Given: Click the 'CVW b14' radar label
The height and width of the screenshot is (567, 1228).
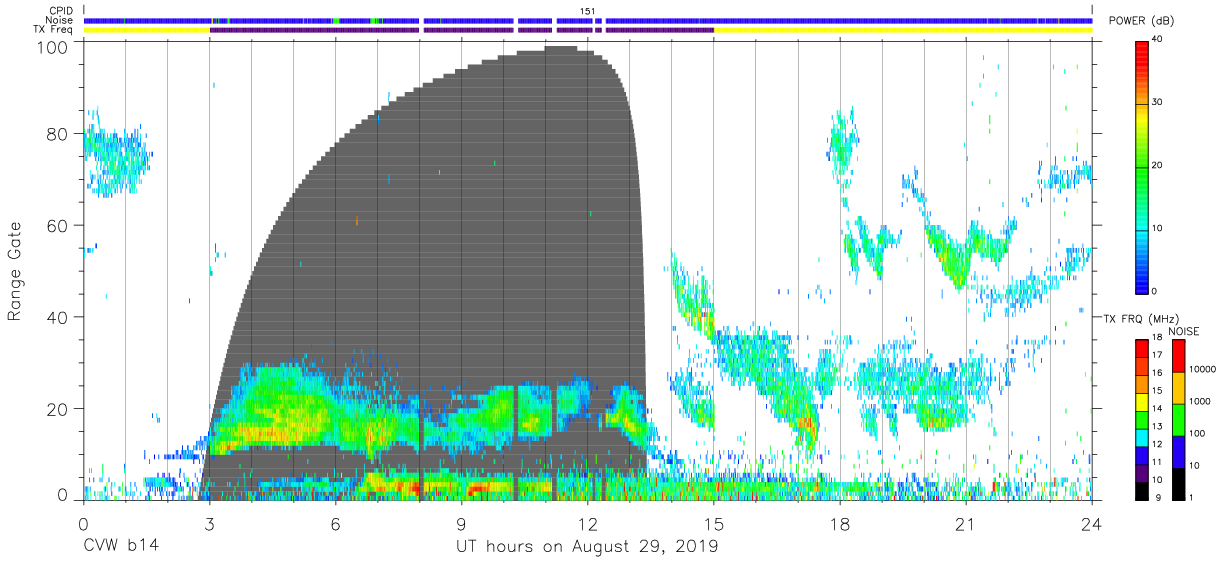Looking at the screenshot, I should coord(119,547).
